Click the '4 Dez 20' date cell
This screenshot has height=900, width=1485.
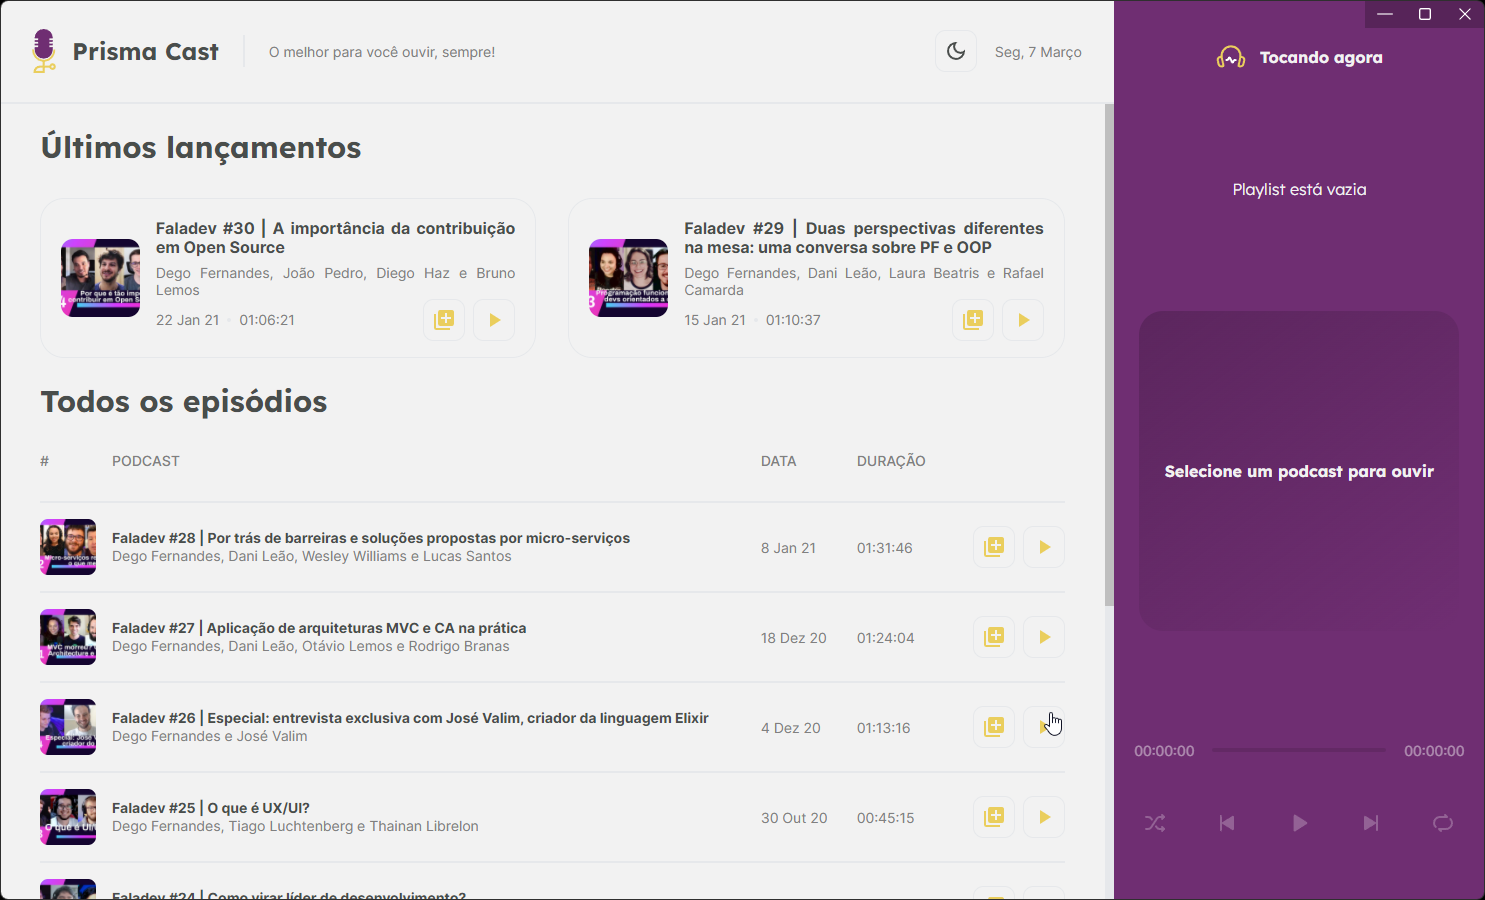791,728
